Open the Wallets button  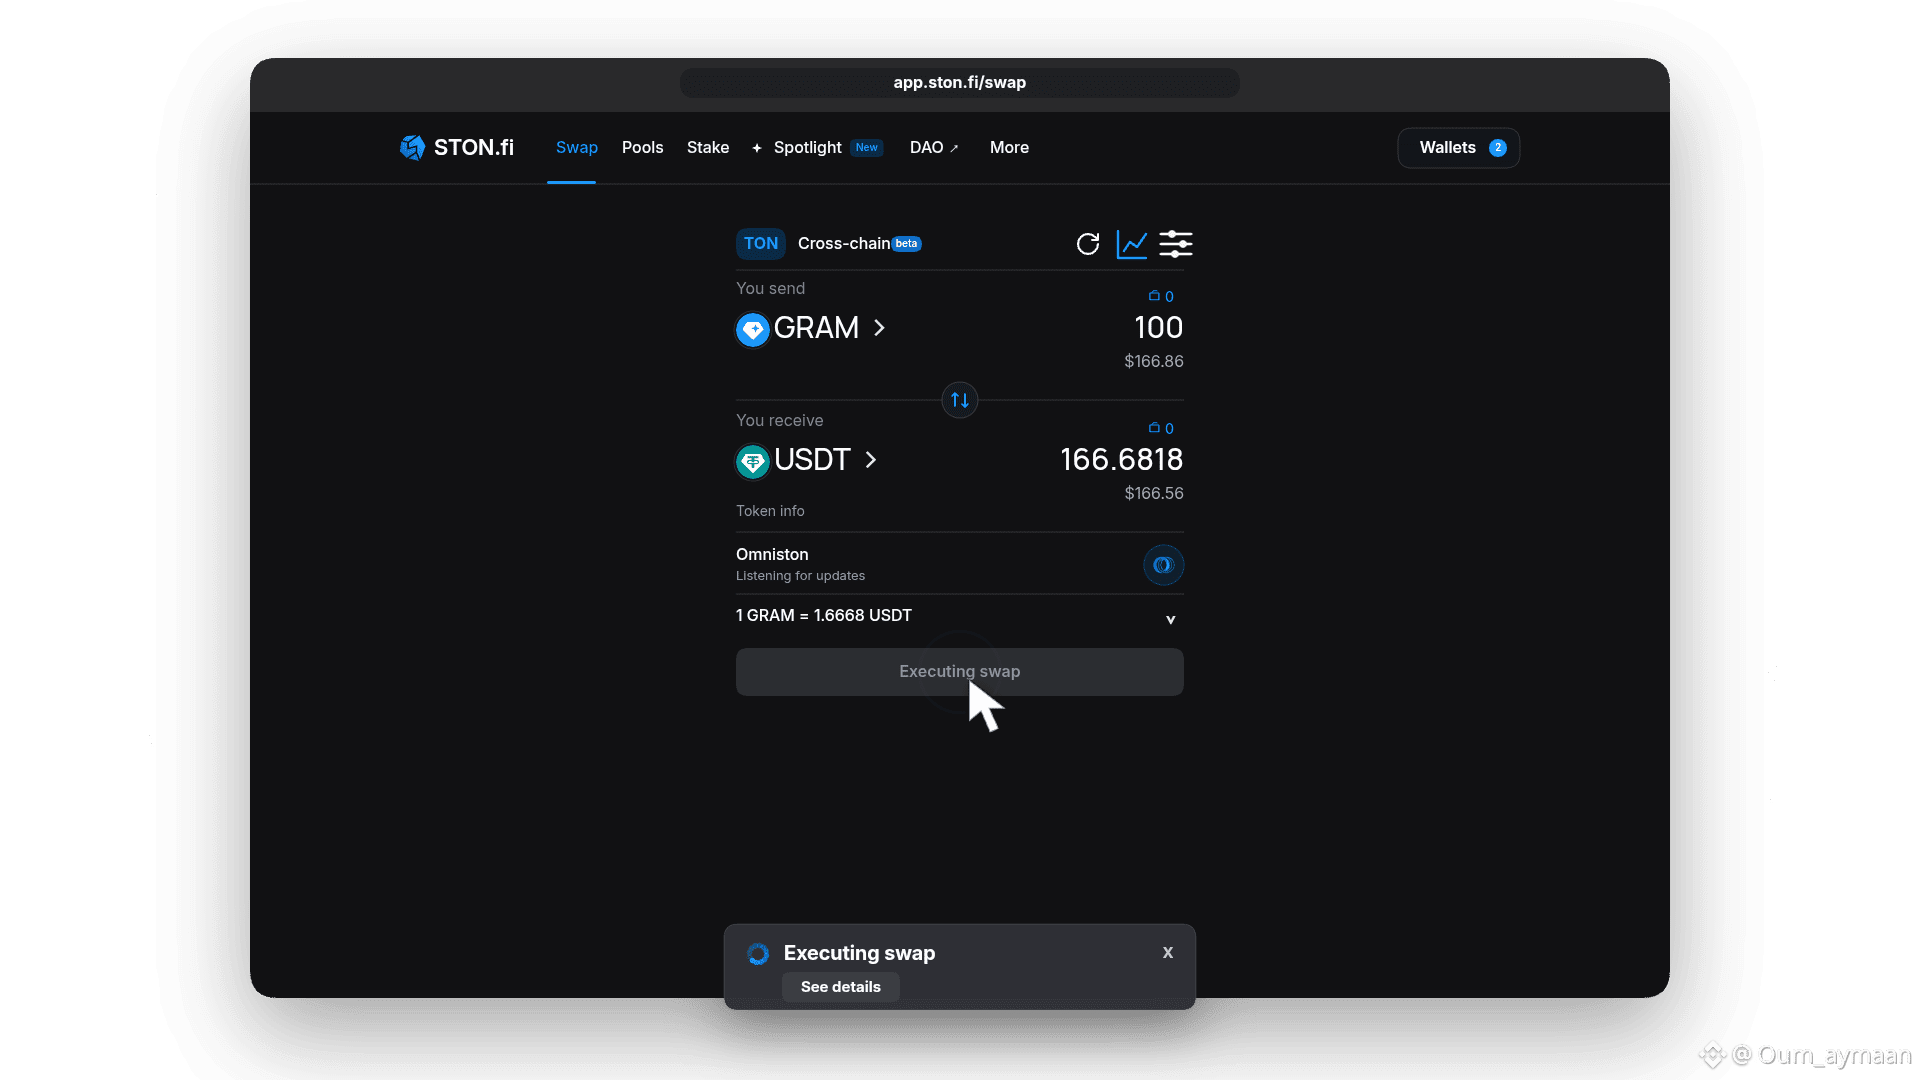[x=1459, y=148]
